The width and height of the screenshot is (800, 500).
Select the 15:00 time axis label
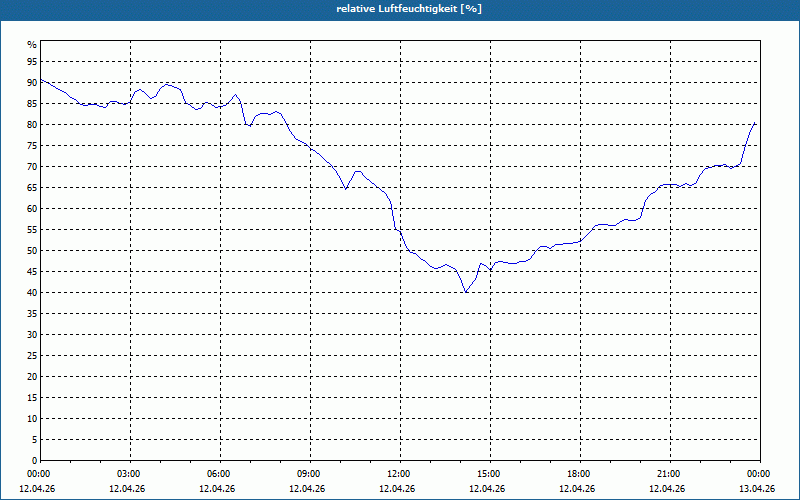point(487,474)
